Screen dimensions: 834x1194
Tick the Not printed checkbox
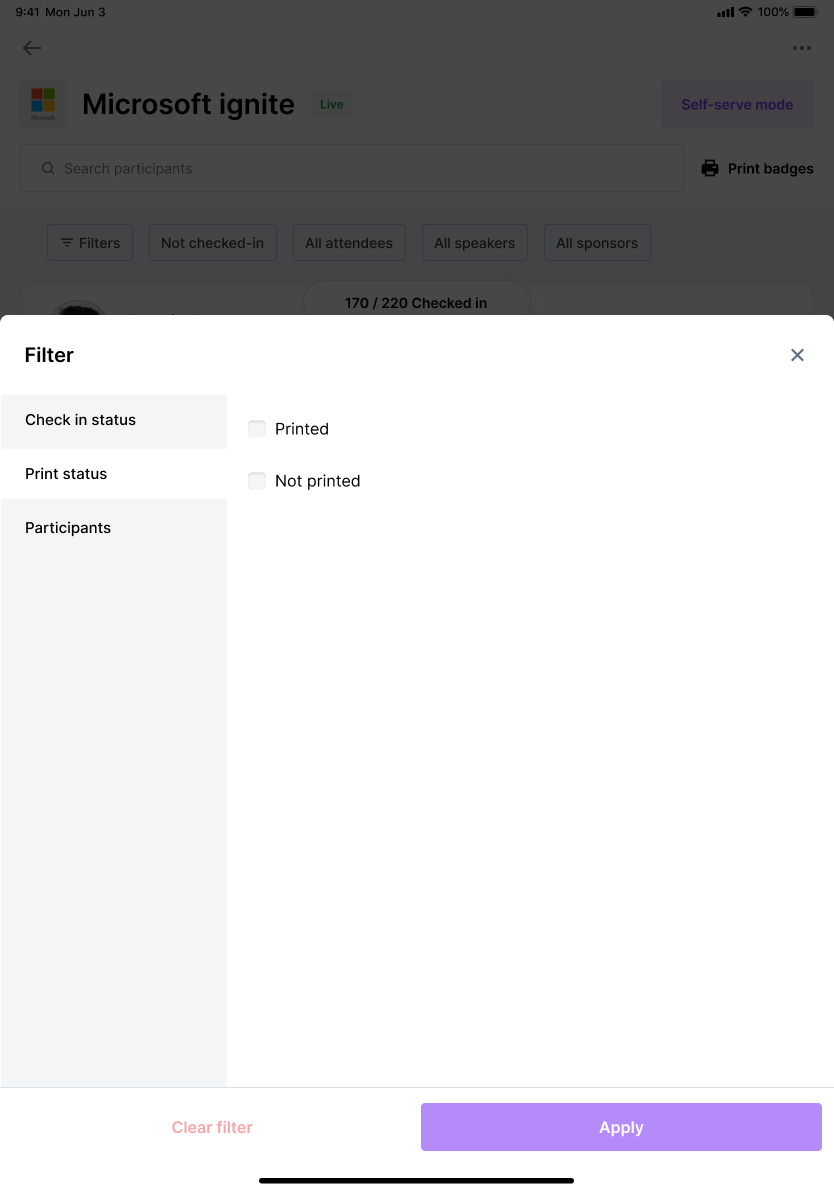257,480
